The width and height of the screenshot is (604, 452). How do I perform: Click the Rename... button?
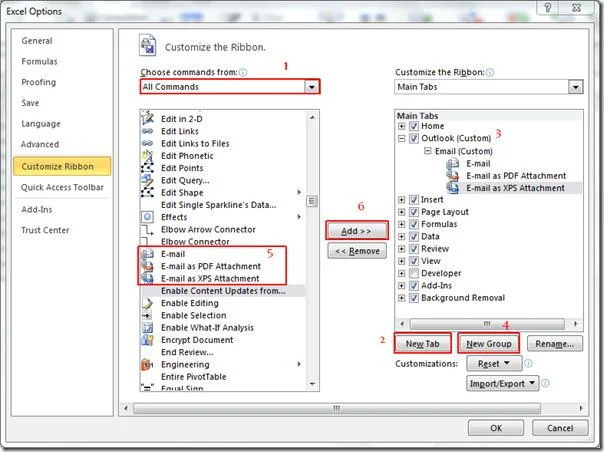(x=554, y=343)
